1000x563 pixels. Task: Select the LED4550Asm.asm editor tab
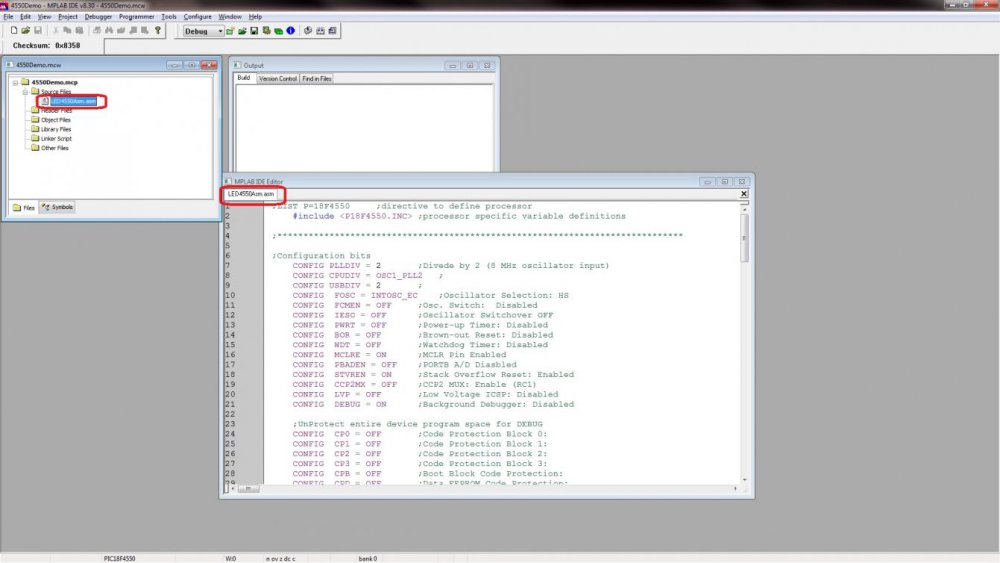pos(251,194)
